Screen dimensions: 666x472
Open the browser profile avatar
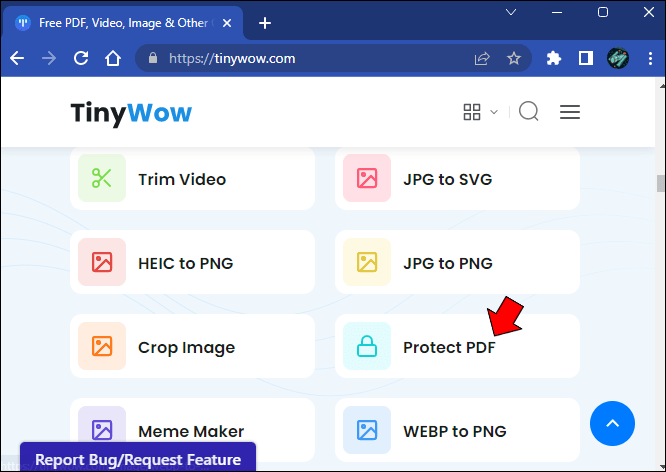tap(618, 58)
